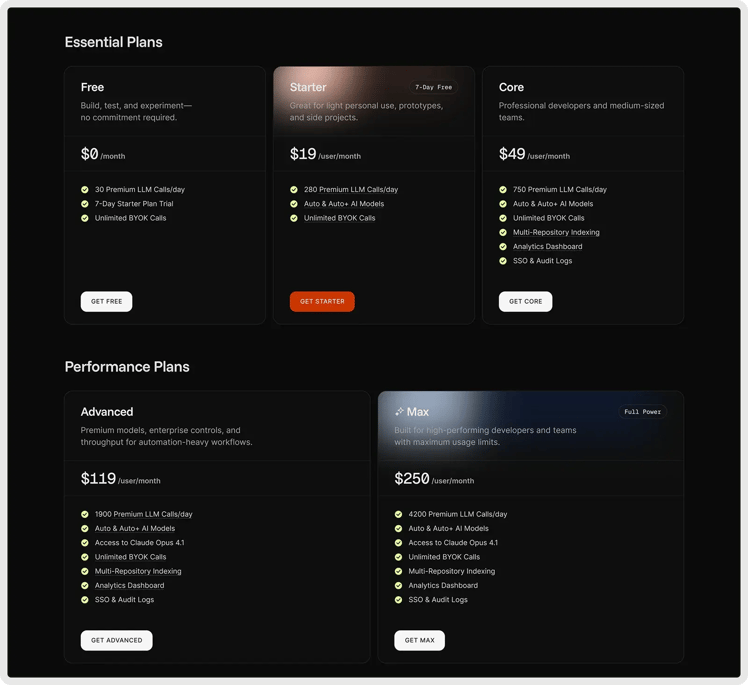The image size is (748, 685).
Task: Click the $49 /user/month price
Action: pyautogui.click(x=534, y=154)
